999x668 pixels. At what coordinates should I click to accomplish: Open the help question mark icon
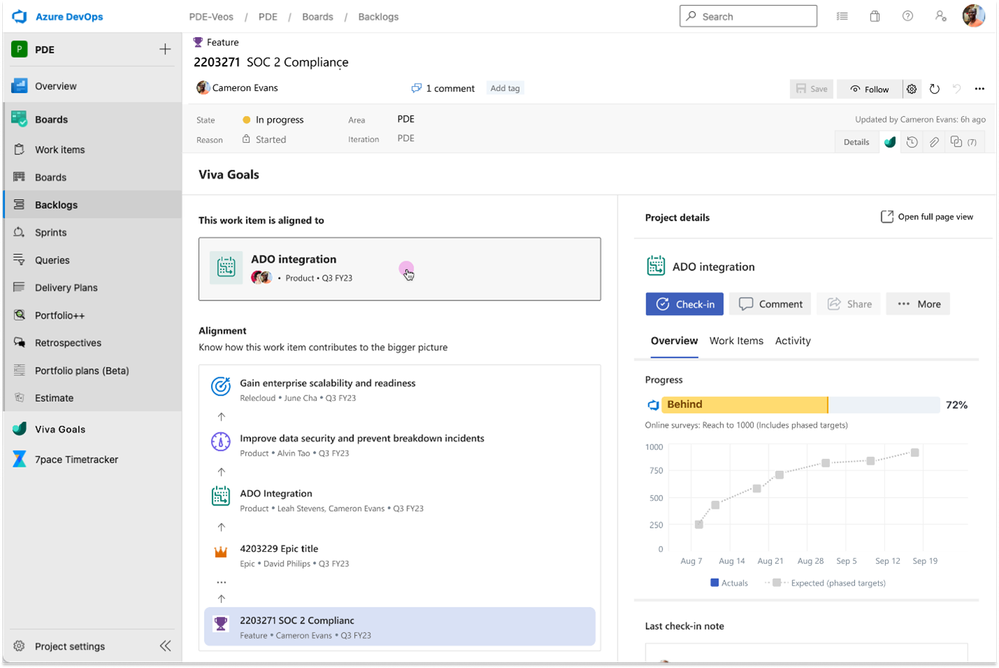[x=907, y=17]
